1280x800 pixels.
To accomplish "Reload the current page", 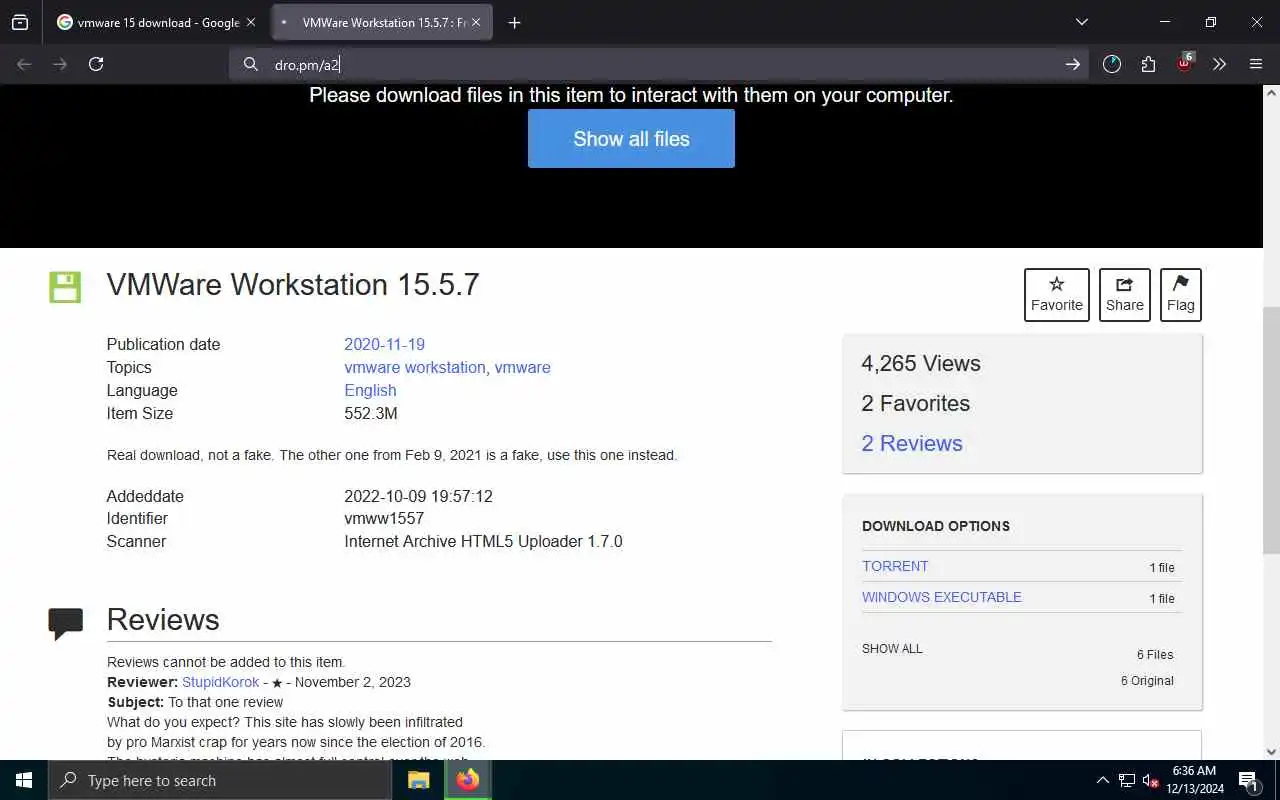I will coord(96,64).
